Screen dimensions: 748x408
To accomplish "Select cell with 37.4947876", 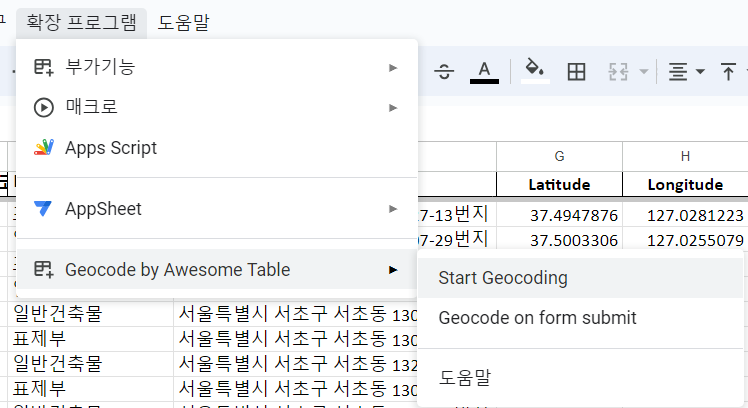I will click(x=559, y=215).
